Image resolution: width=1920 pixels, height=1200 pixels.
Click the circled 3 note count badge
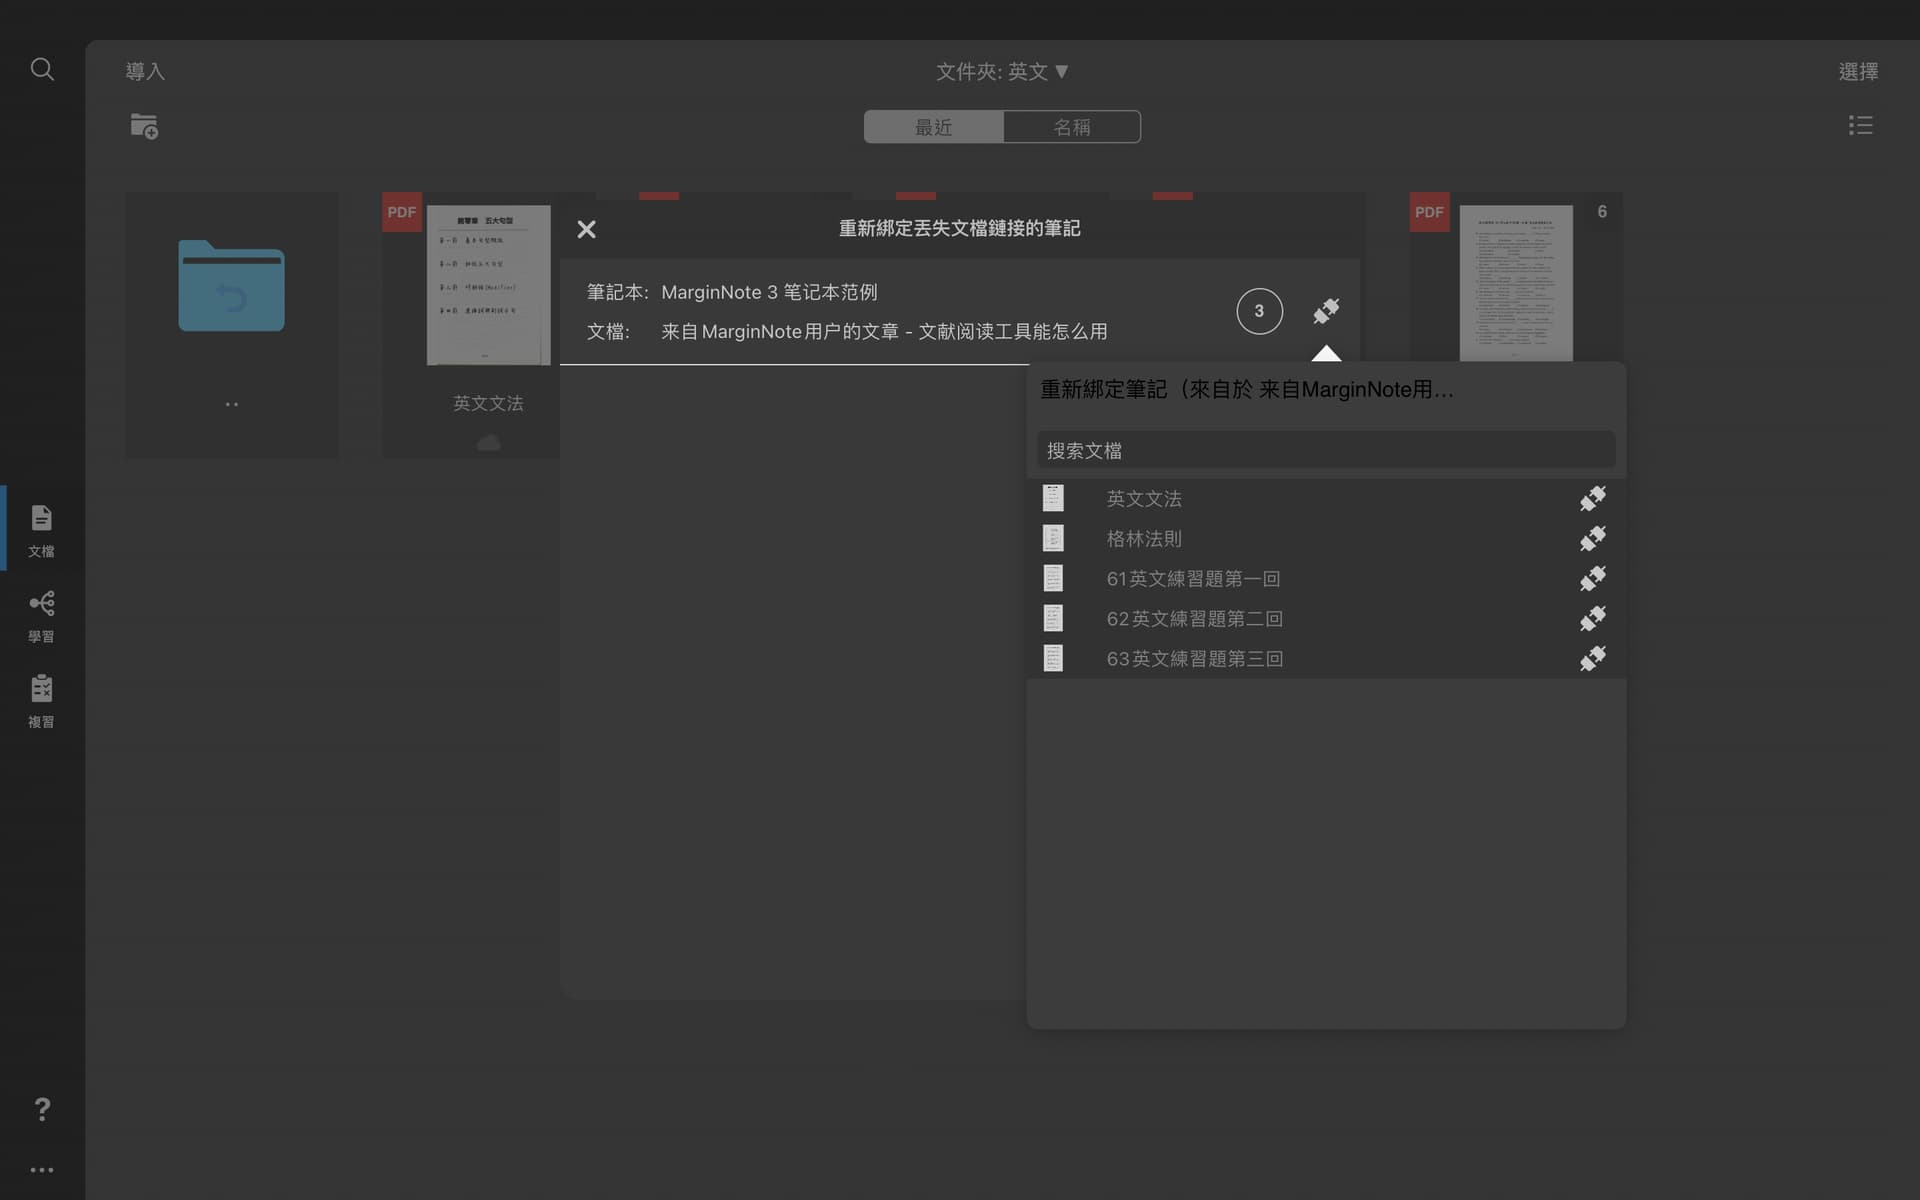[1259, 311]
